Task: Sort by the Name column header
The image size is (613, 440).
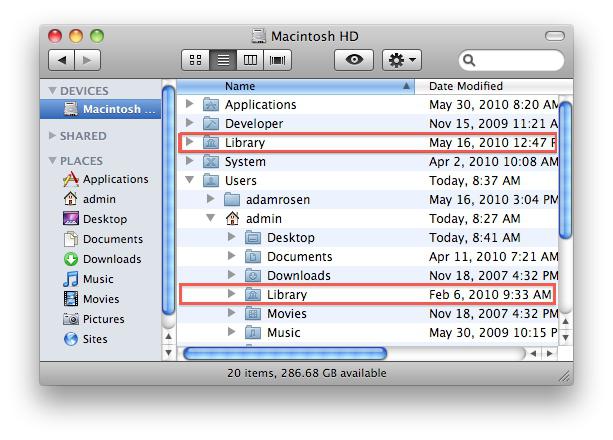Action: click(x=295, y=86)
